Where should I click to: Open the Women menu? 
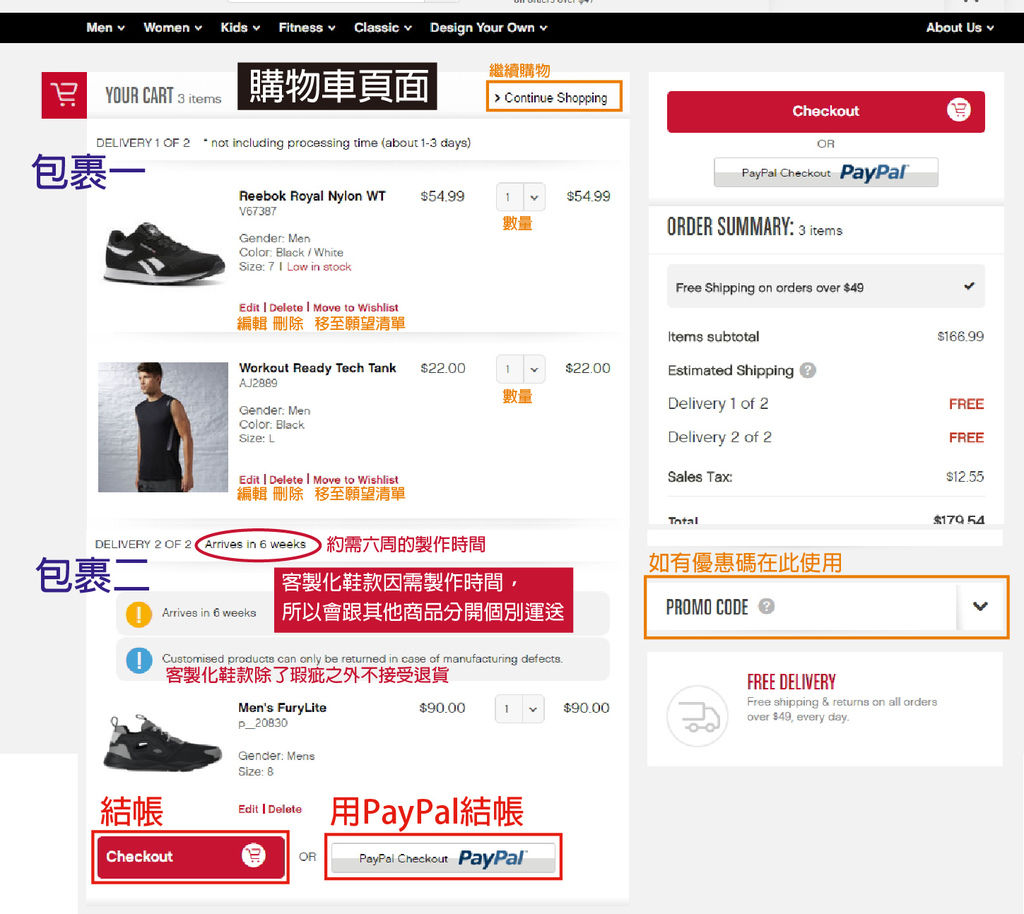(x=172, y=27)
